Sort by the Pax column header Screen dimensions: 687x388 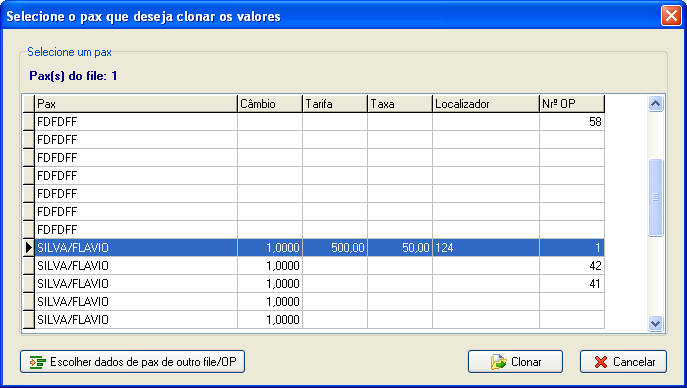pyautogui.click(x=136, y=104)
